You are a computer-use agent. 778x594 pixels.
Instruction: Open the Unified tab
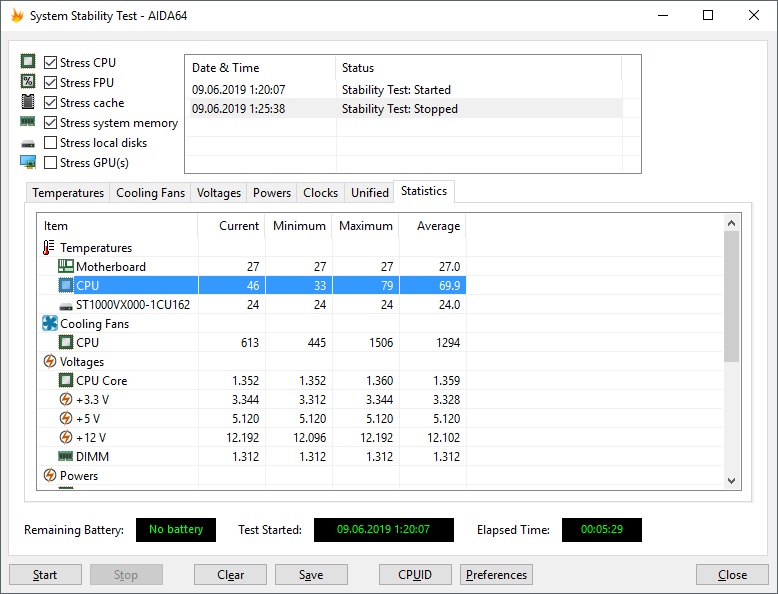click(370, 193)
